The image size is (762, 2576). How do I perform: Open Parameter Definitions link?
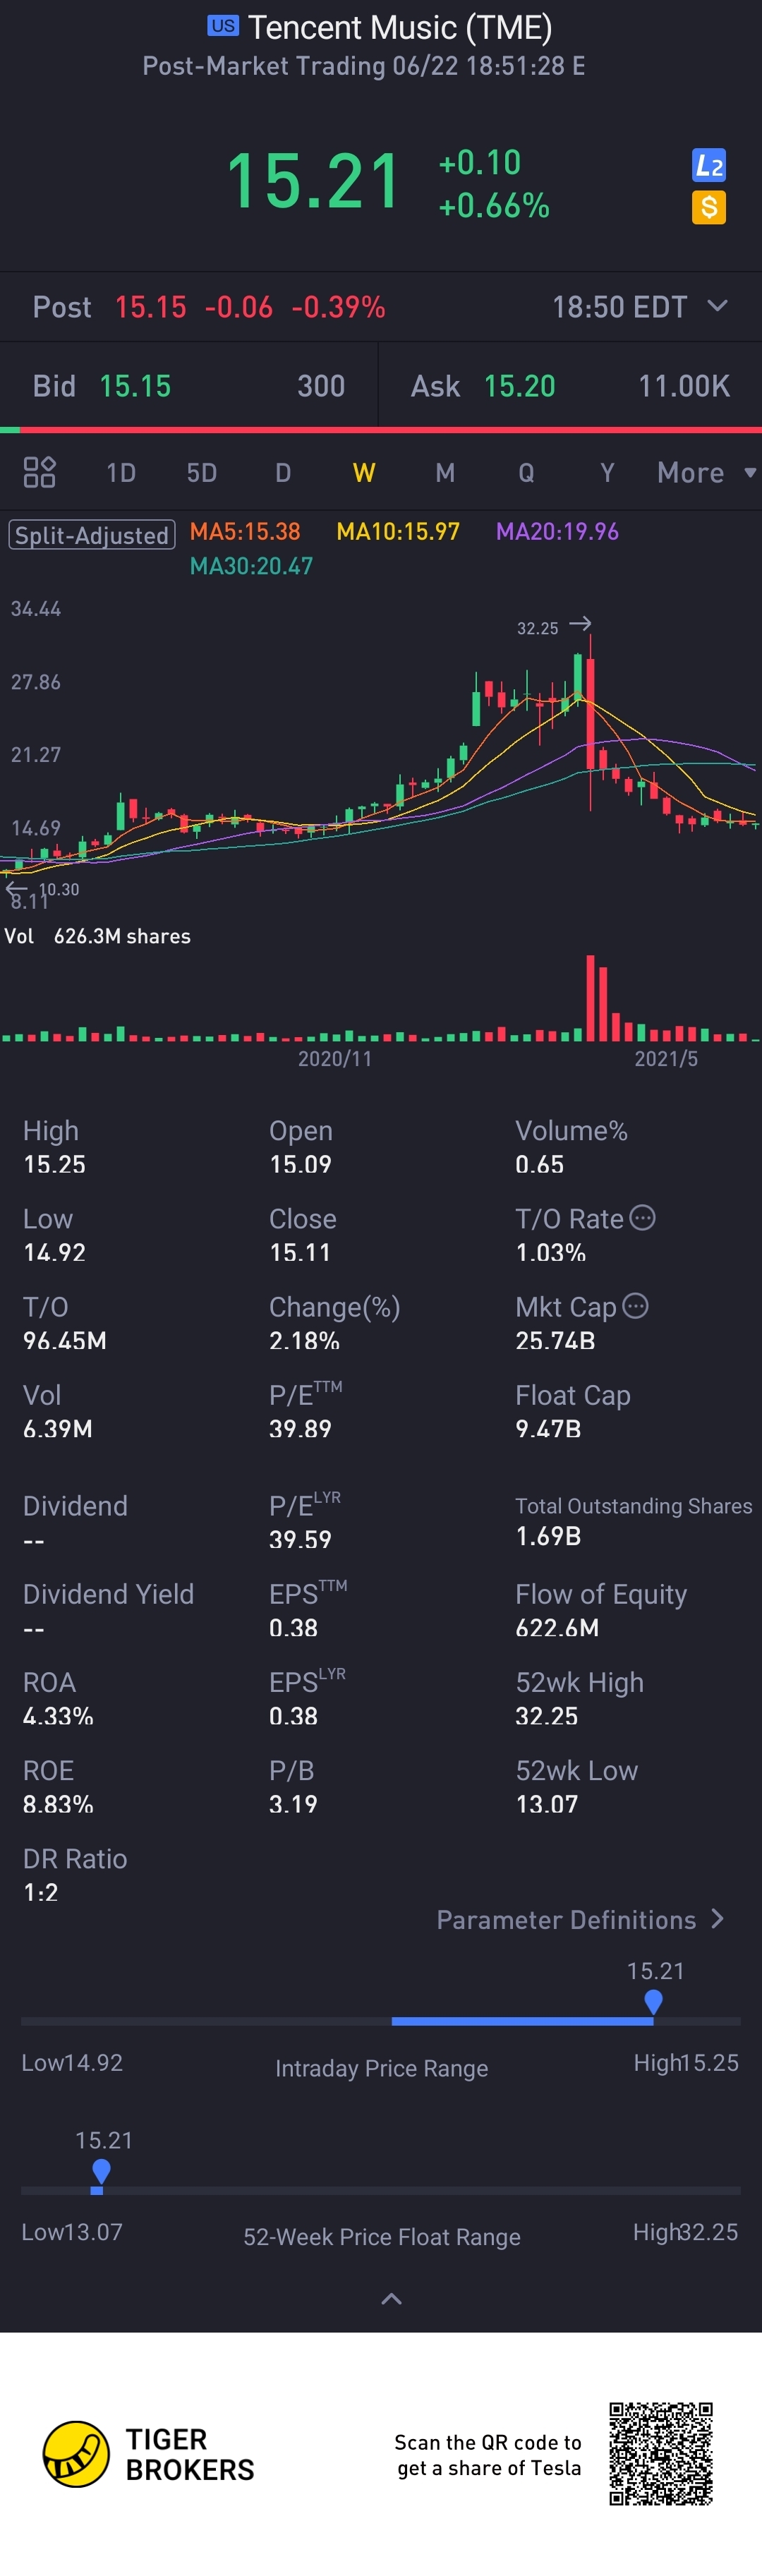(x=580, y=1920)
